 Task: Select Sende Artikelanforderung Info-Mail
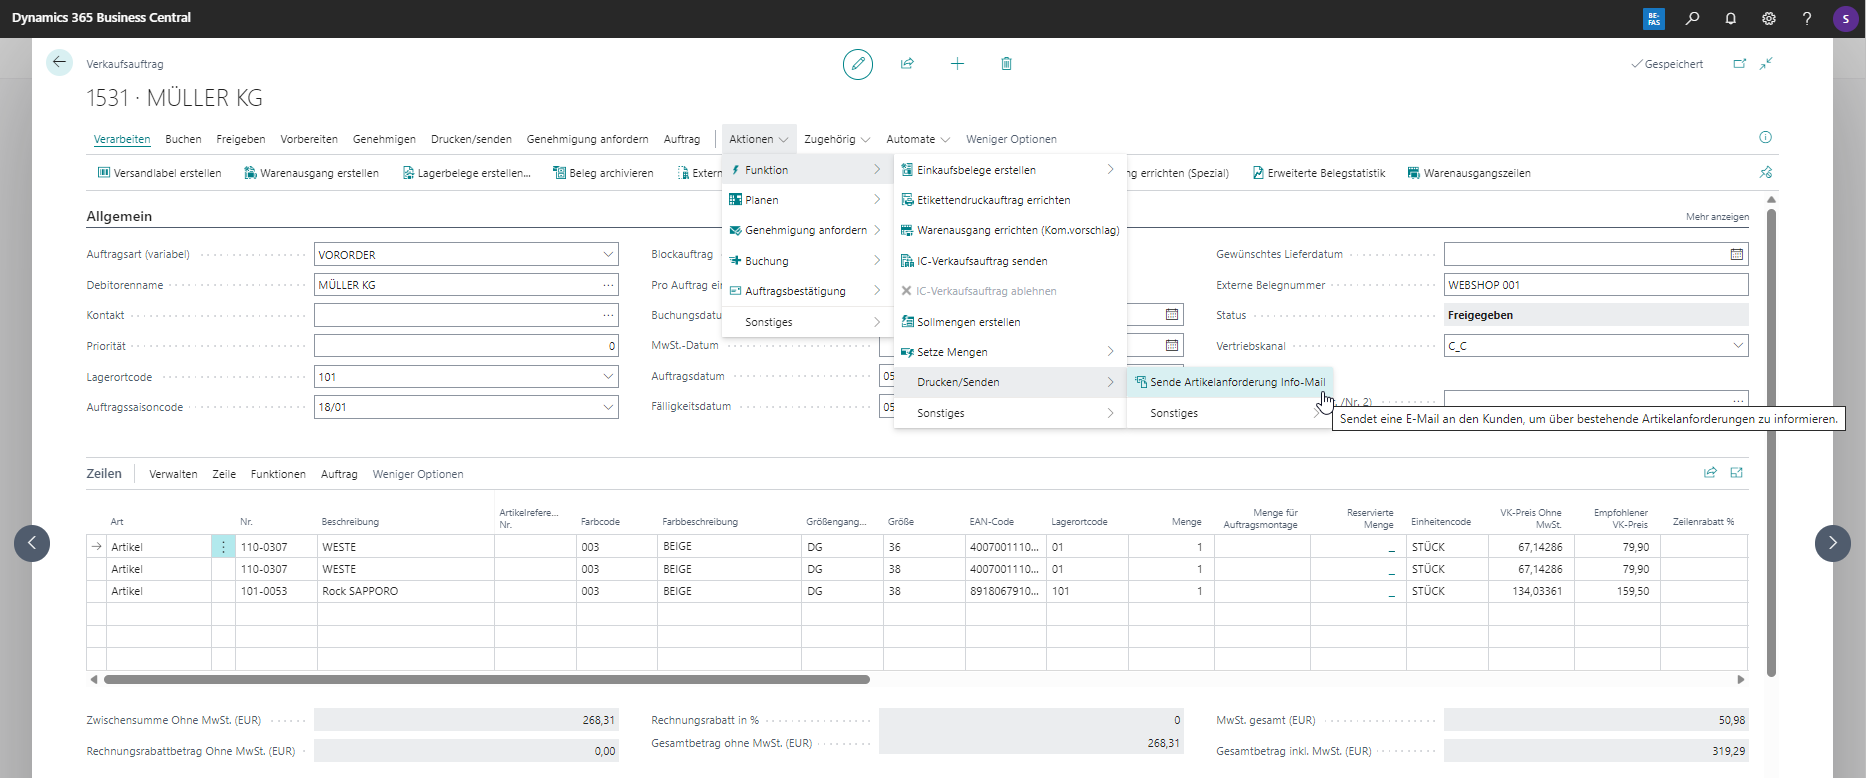pos(1236,382)
